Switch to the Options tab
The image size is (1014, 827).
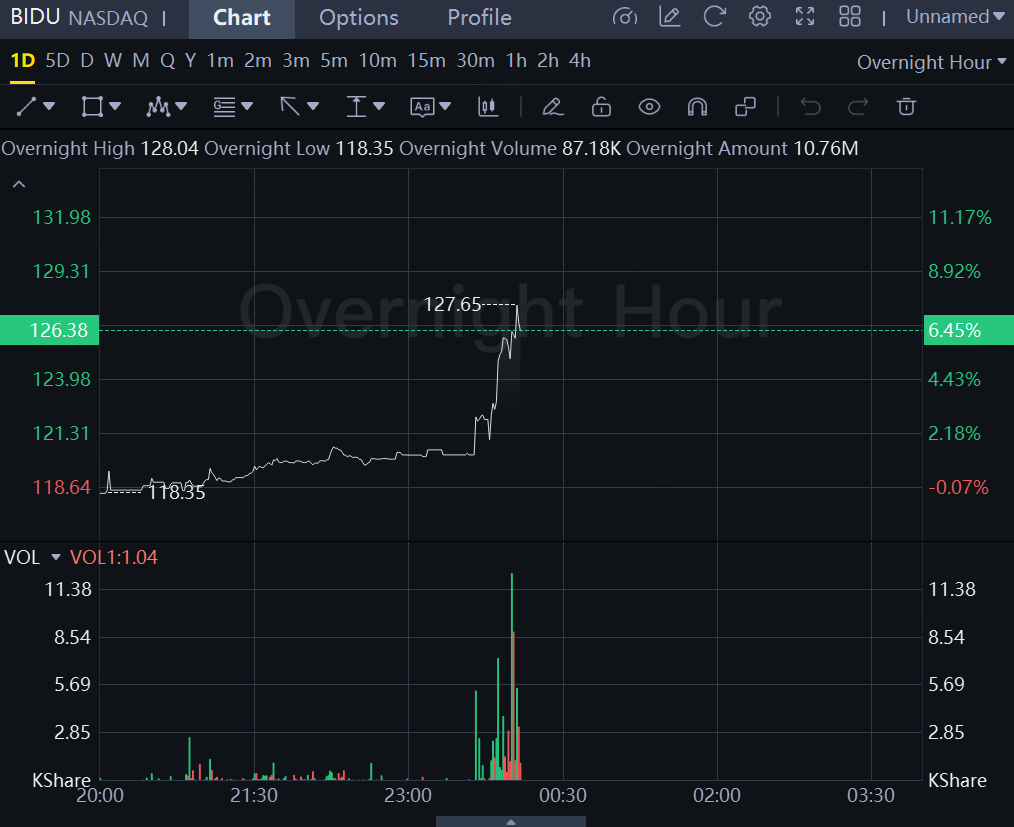359,18
